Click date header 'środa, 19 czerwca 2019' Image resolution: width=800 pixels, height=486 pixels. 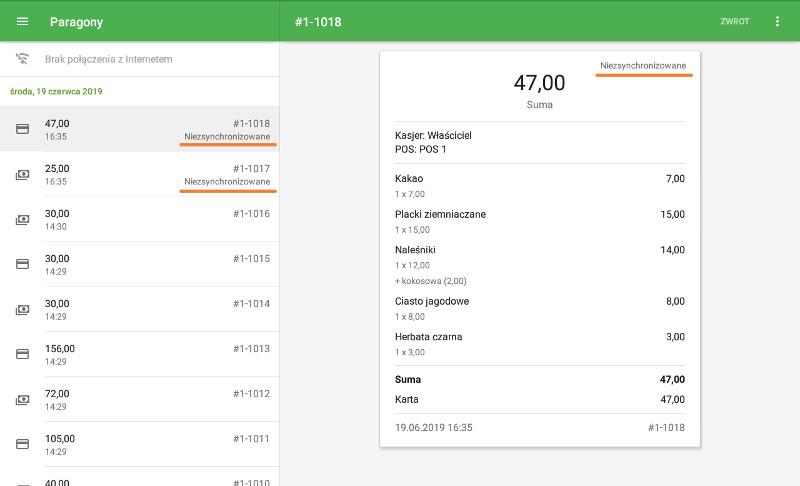tap(56, 91)
